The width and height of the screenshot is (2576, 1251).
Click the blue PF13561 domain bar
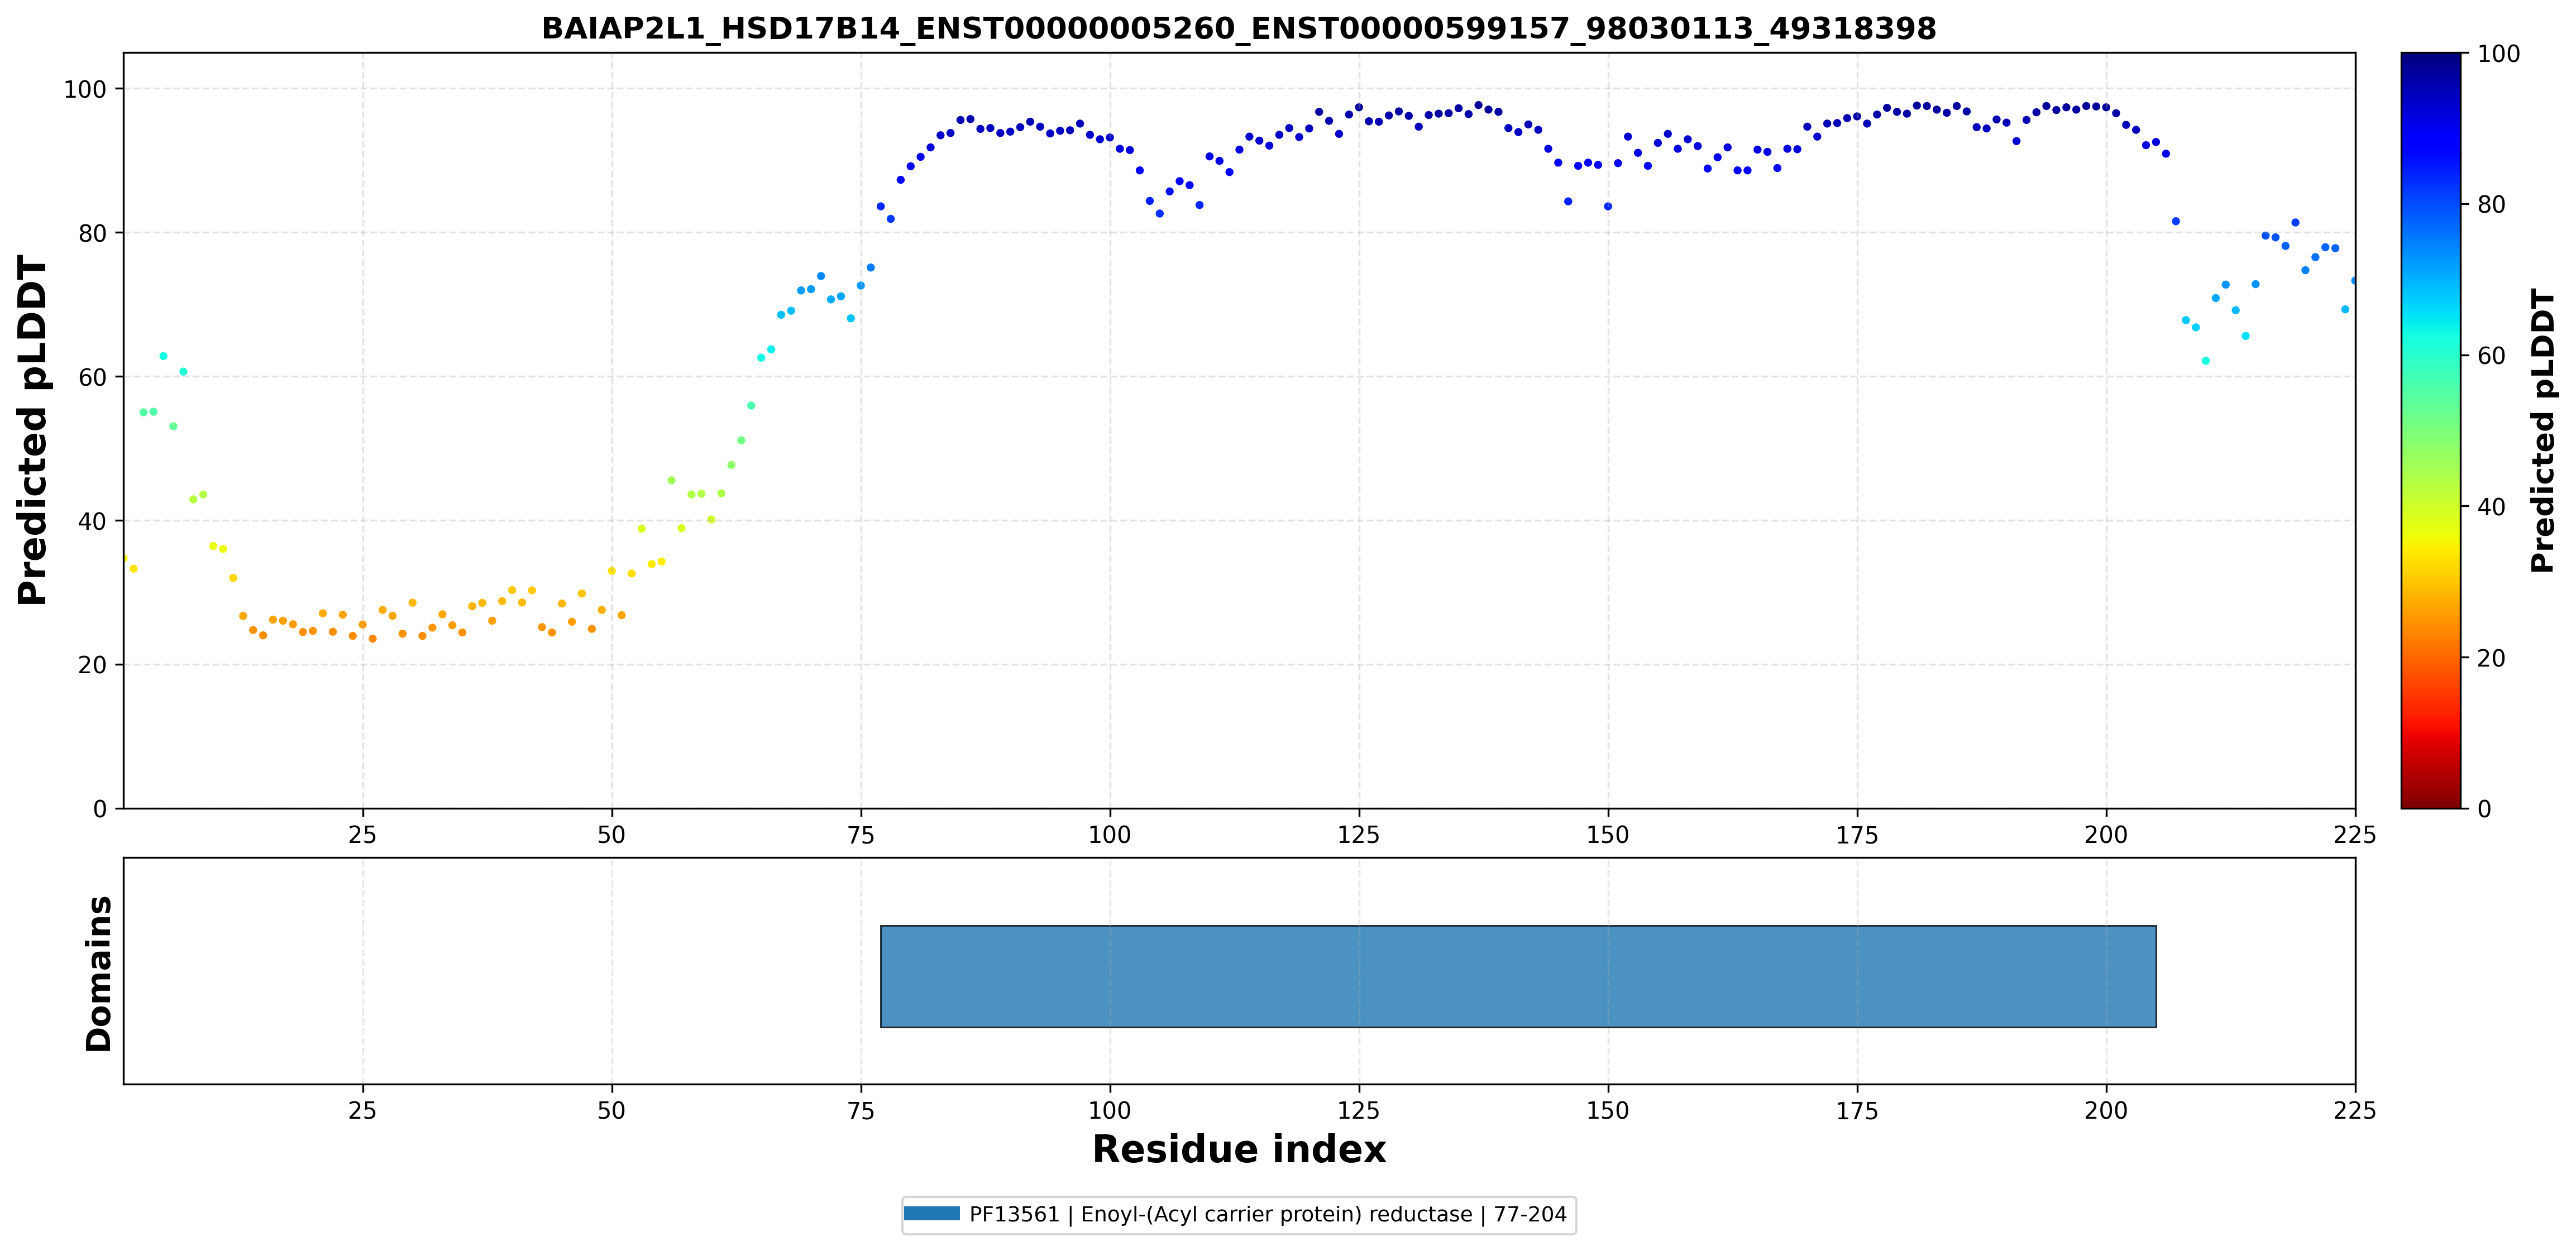point(1518,976)
